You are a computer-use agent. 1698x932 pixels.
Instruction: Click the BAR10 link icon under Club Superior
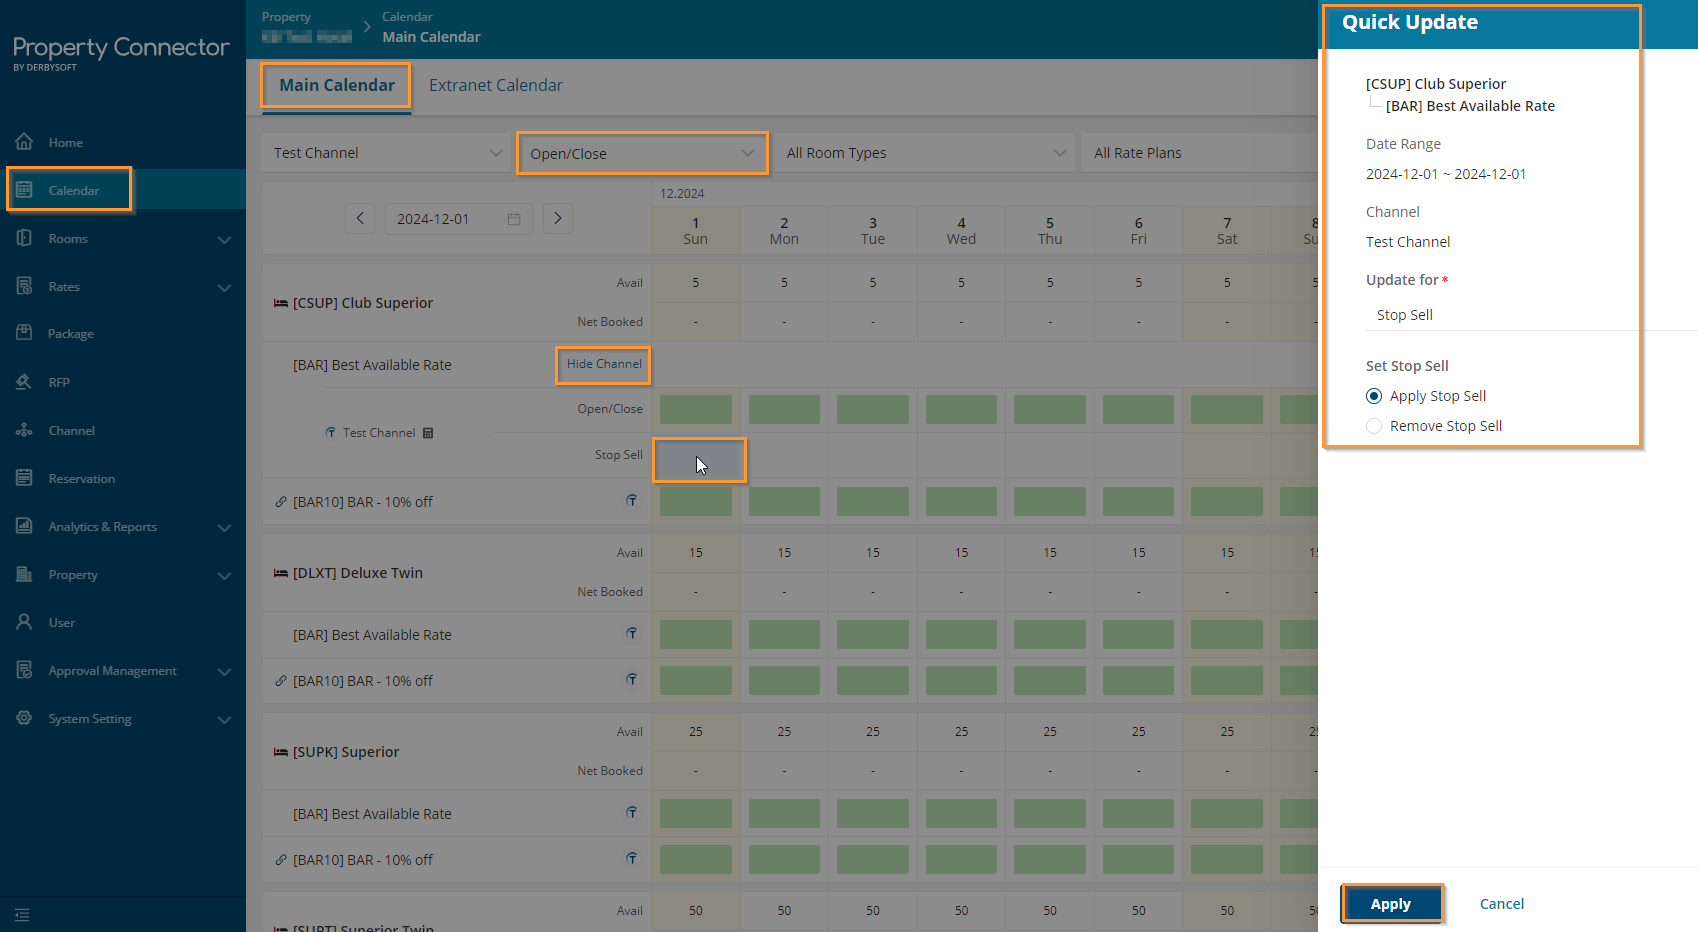tap(281, 502)
